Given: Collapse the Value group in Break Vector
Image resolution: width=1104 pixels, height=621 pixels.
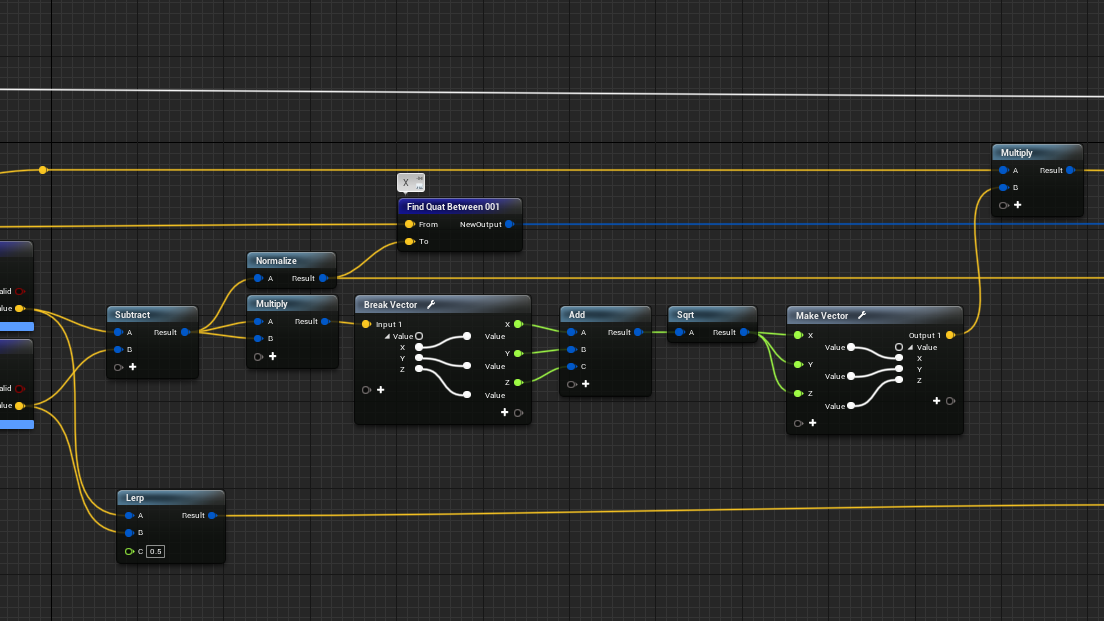Looking at the screenshot, I should (x=387, y=337).
